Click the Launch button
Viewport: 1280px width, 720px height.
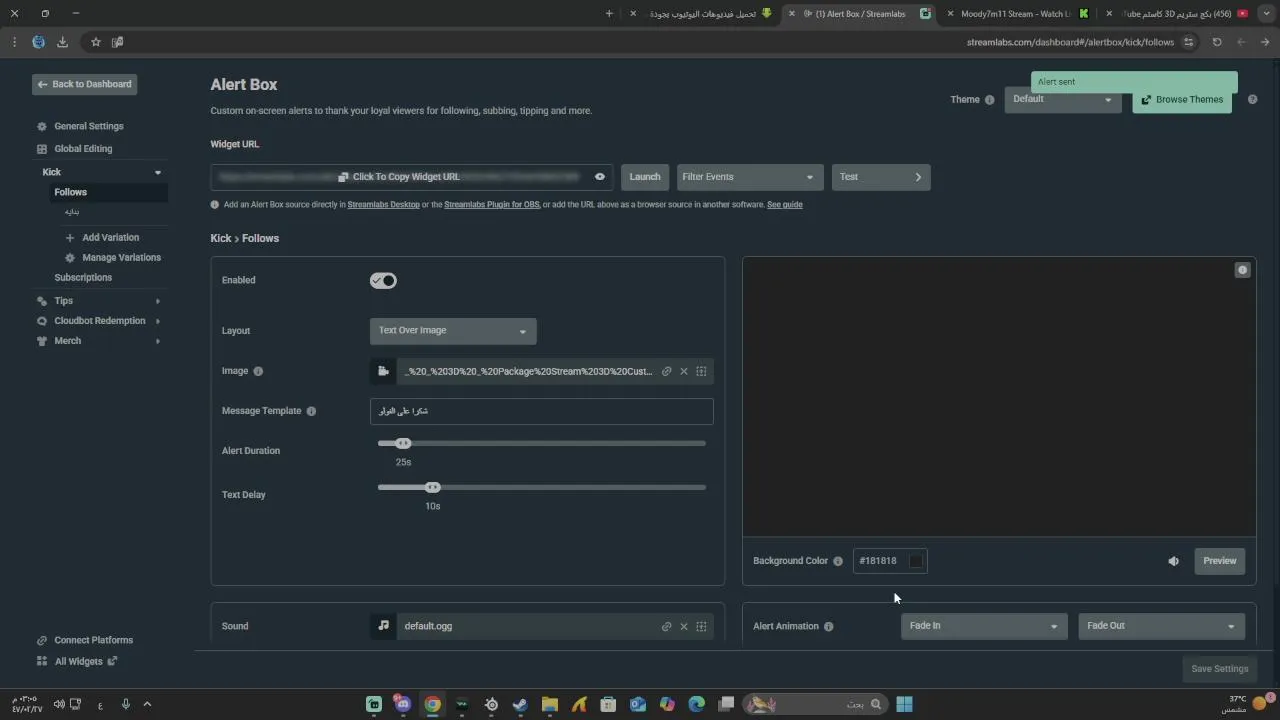[x=645, y=177]
